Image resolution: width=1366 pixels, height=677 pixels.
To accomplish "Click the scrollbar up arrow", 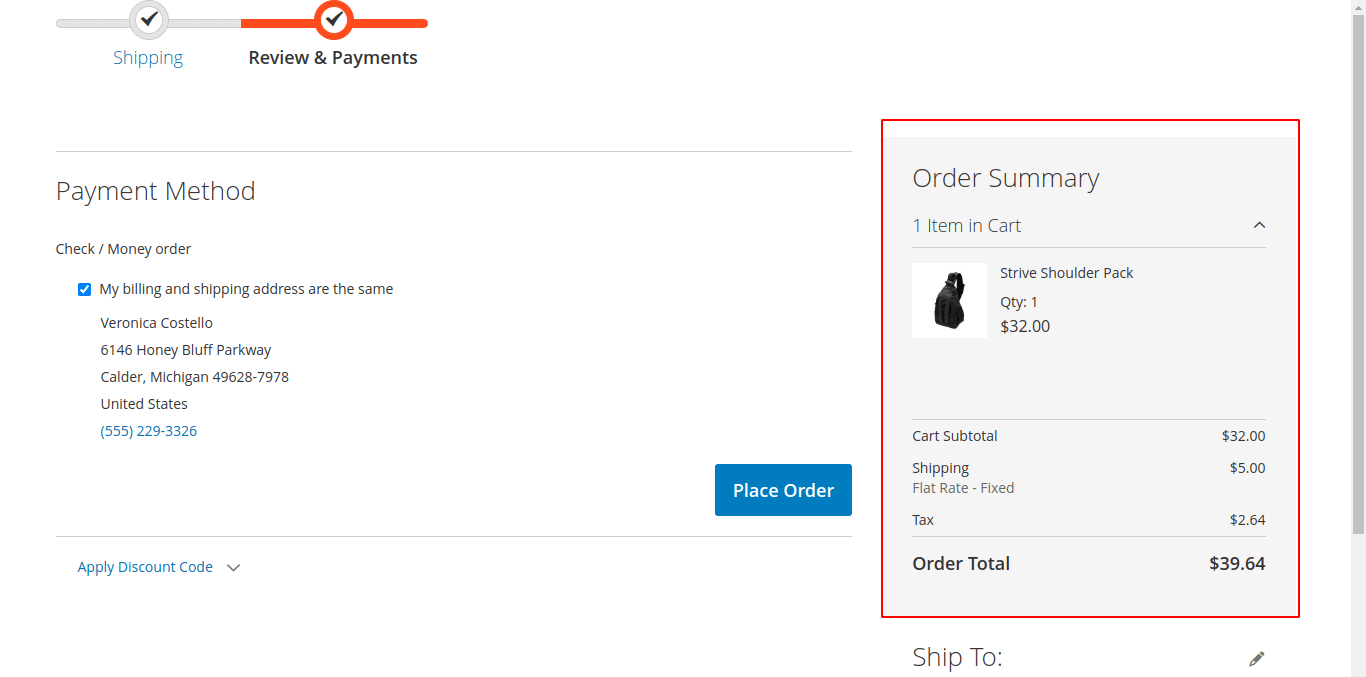I will point(1358,6).
